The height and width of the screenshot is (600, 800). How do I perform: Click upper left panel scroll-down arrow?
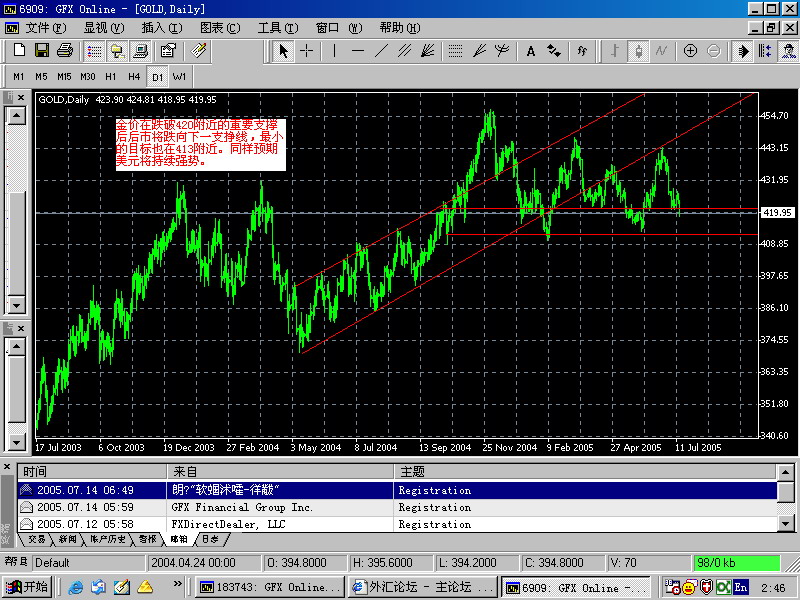[x=16, y=307]
